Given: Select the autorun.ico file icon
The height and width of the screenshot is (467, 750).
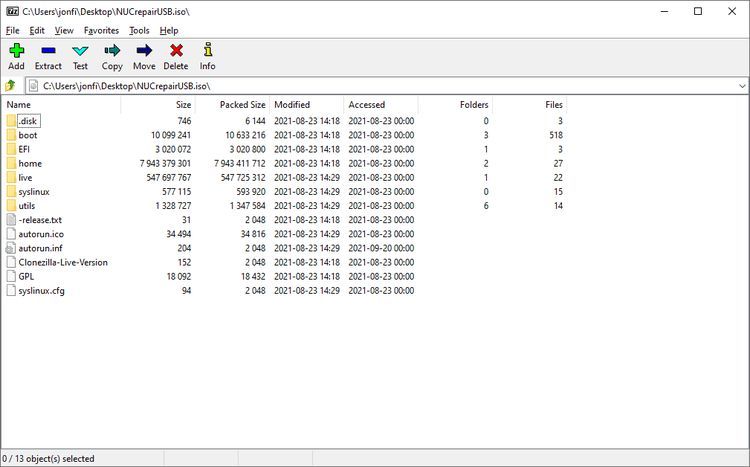Looking at the screenshot, I should 11,234.
